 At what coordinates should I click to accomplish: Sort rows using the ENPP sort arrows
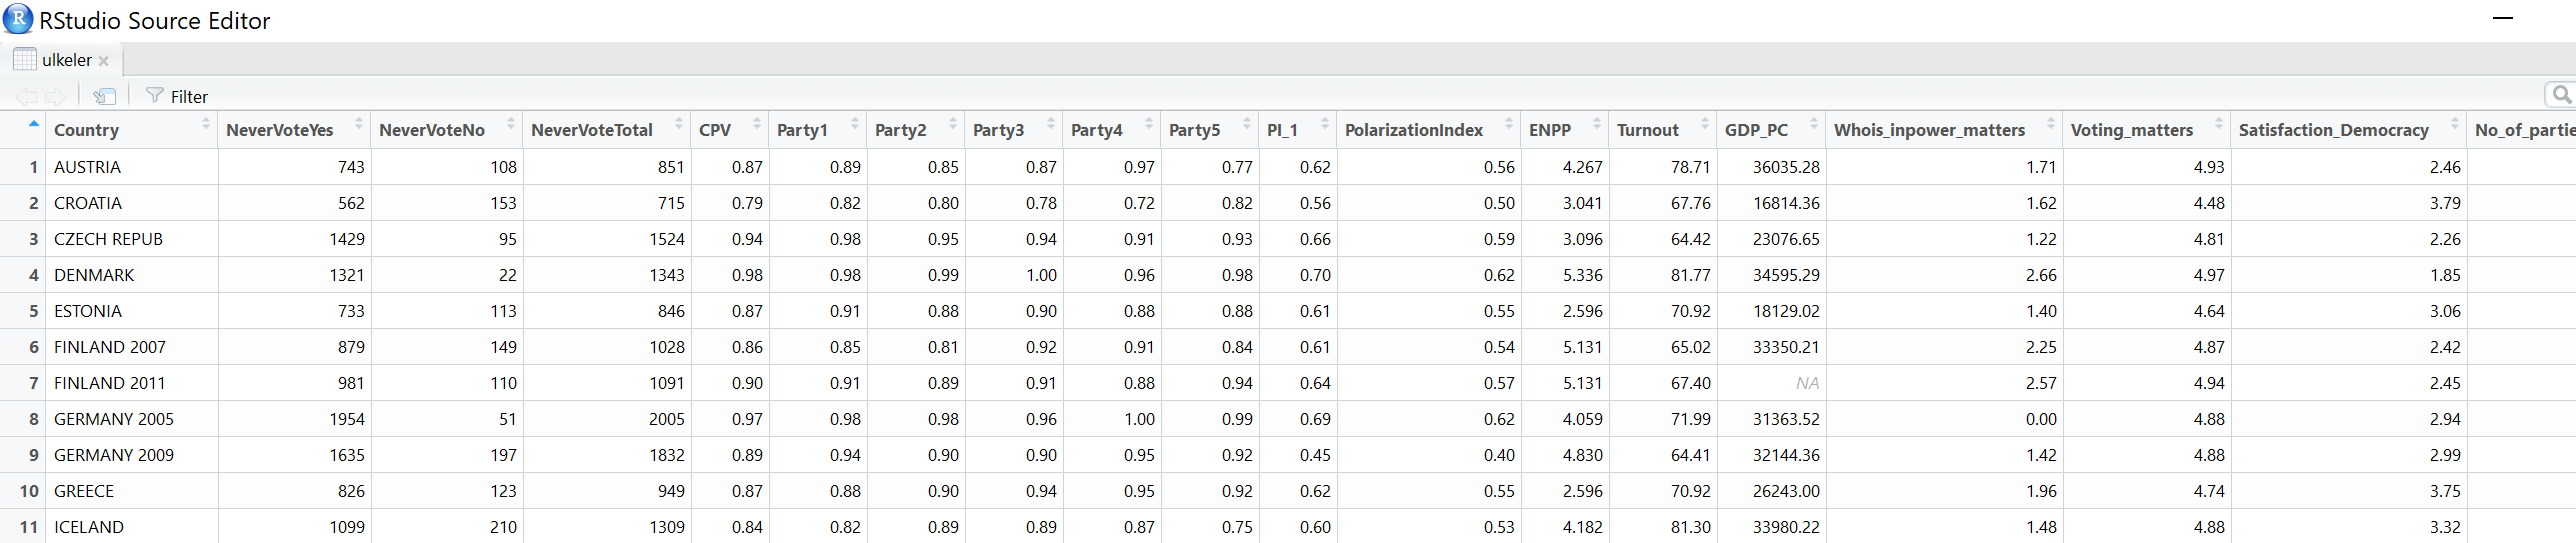point(1596,125)
